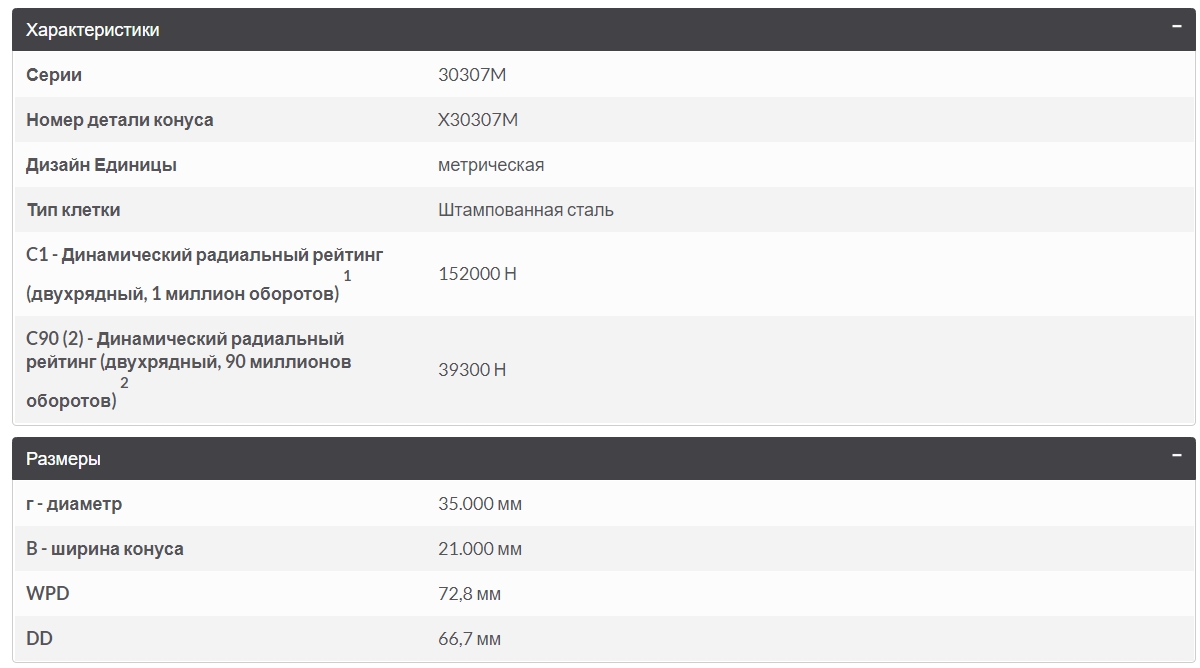The image size is (1200, 668).
Task: Click footnote superscript 1 after C1 rating
Action: point(347,275)
